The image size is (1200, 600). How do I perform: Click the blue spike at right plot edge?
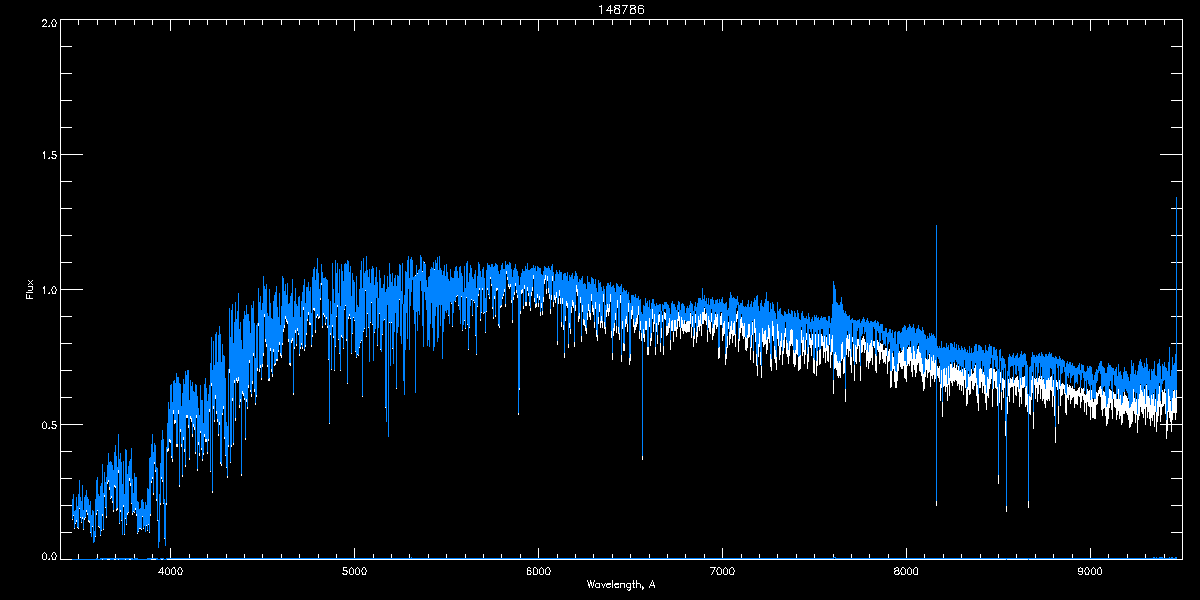1177,260
